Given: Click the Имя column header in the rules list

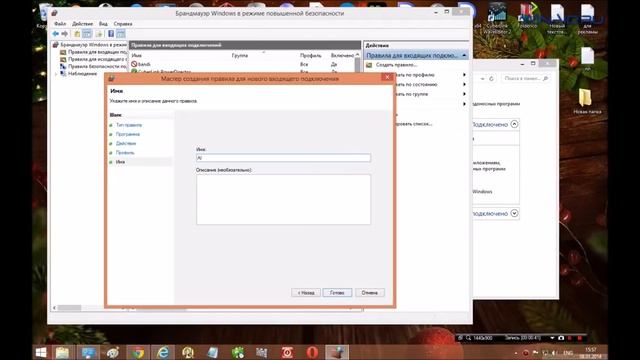Looking at the screenshot, I should [x=137, y=55].
